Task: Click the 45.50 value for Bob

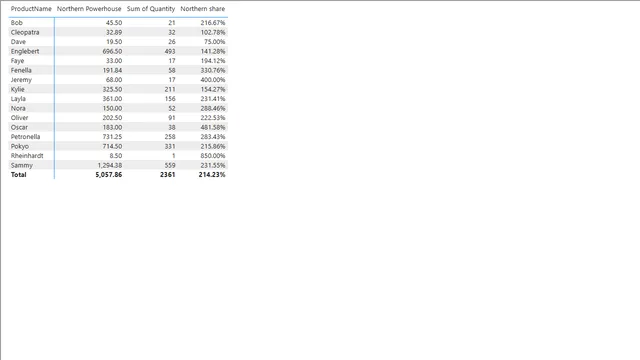Action: (114, 23)
